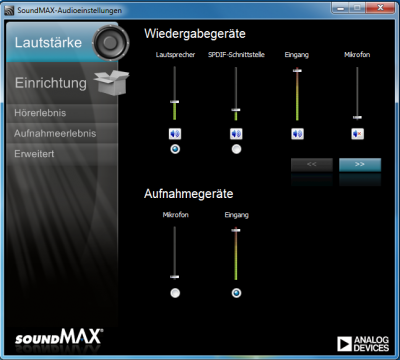Click the << previous devices button
The width and height of the screenshot is (400, 360).
point(312,165)
